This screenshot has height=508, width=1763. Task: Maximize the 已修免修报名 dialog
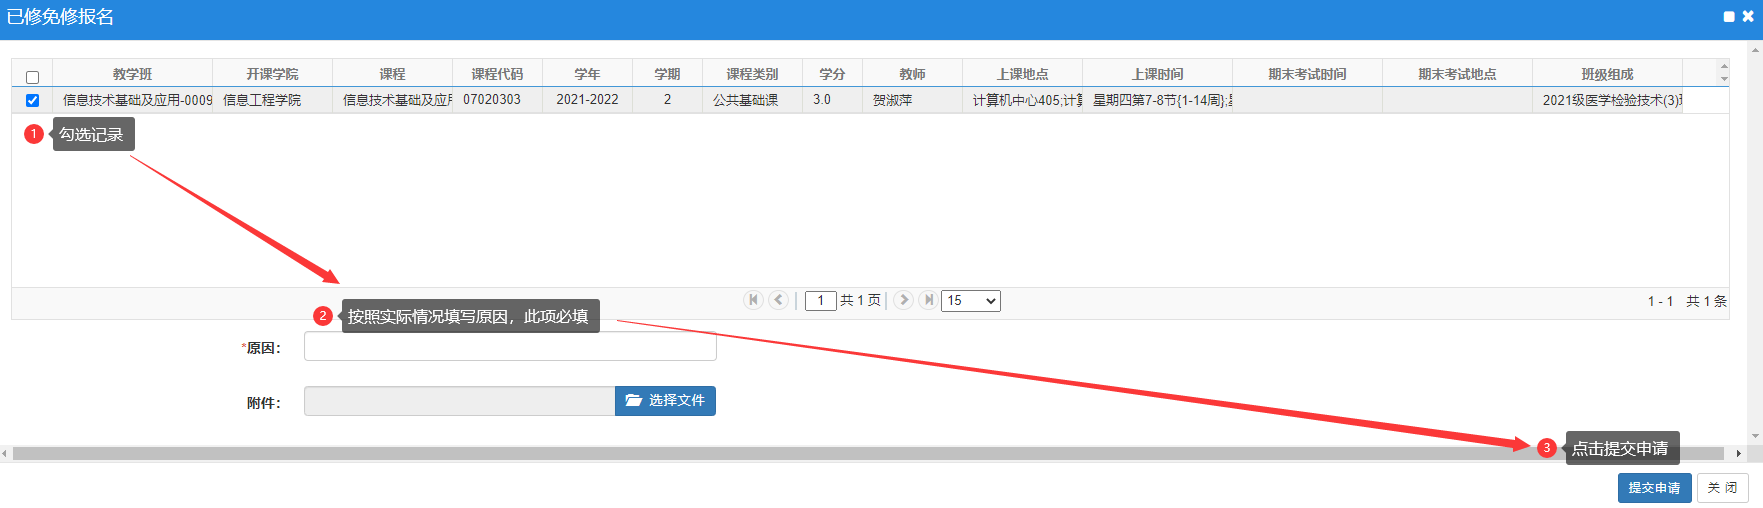(x=1729, y=17)
